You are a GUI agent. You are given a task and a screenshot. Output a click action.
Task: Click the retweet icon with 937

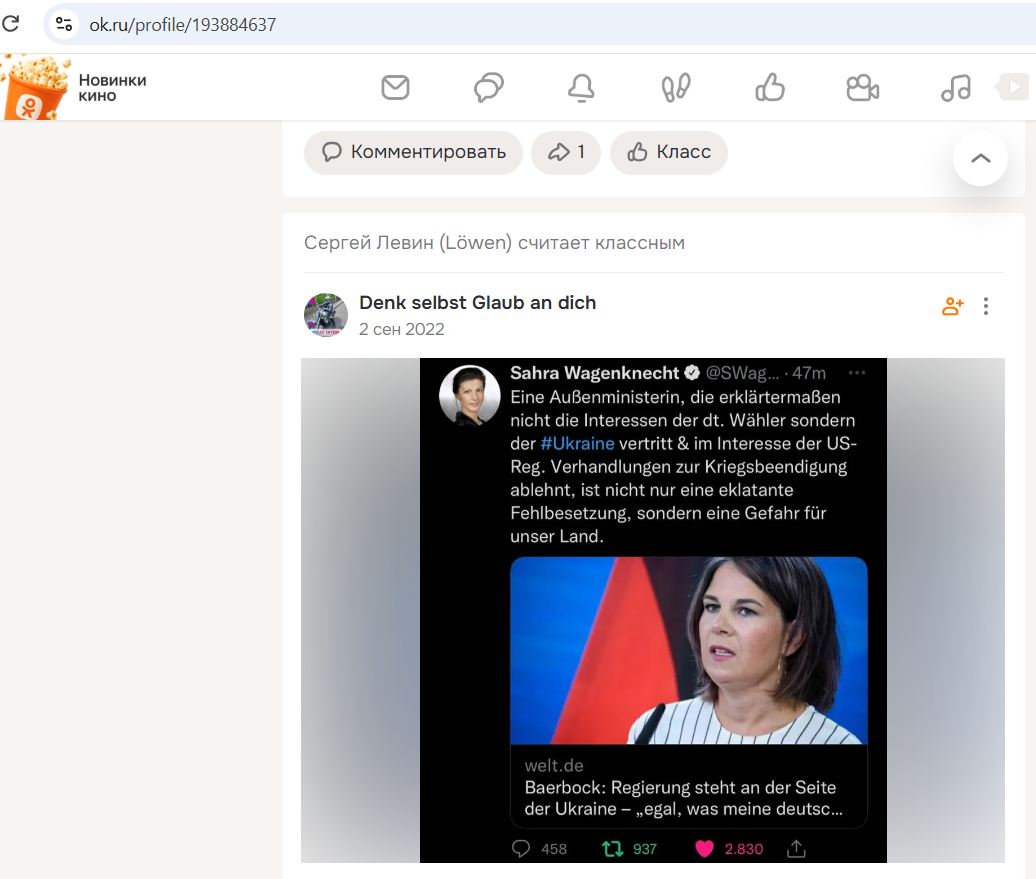pyautogui.click(x=612, y=849)
